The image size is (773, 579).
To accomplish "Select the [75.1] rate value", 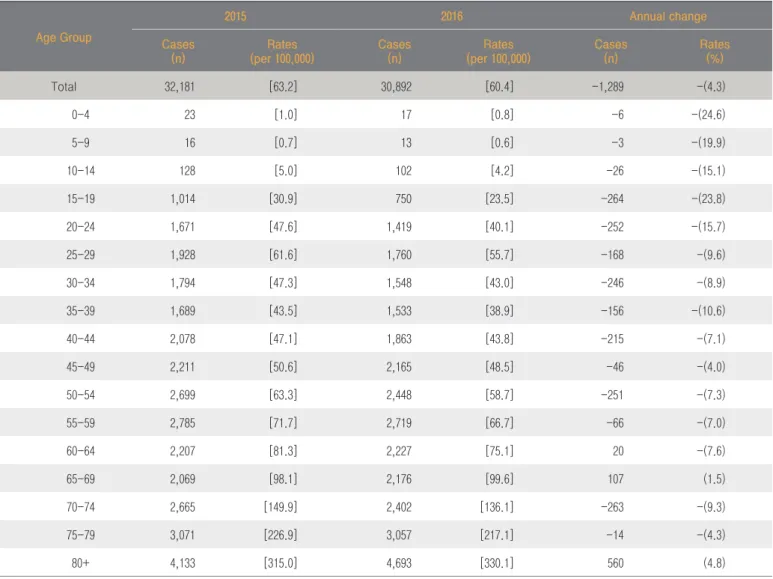I will (499, 451).
